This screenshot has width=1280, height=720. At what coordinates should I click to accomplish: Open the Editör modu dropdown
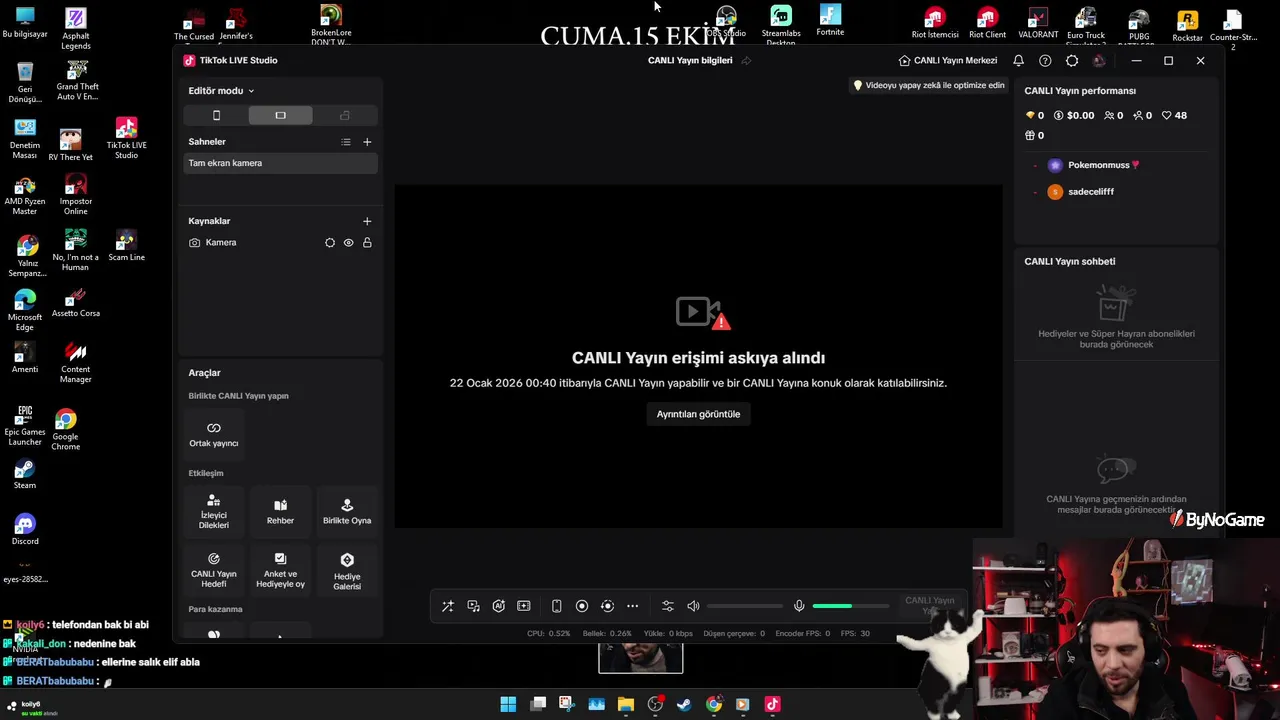coord(221,91)
